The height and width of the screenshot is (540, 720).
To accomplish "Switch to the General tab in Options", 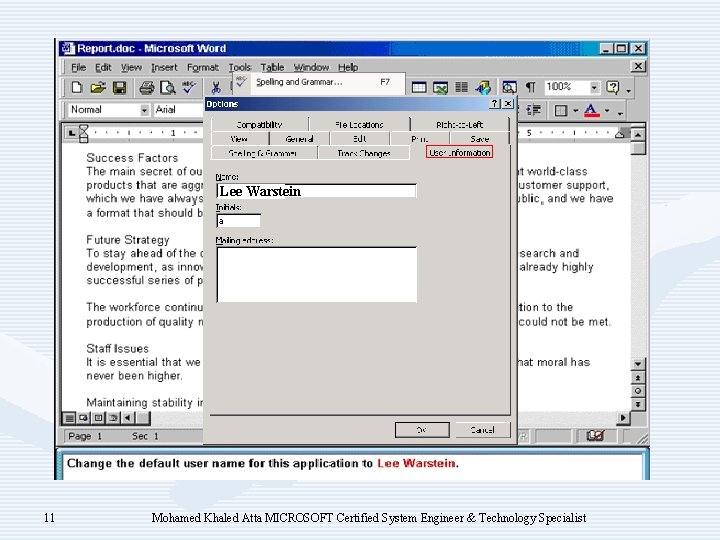I will [299, 139].
